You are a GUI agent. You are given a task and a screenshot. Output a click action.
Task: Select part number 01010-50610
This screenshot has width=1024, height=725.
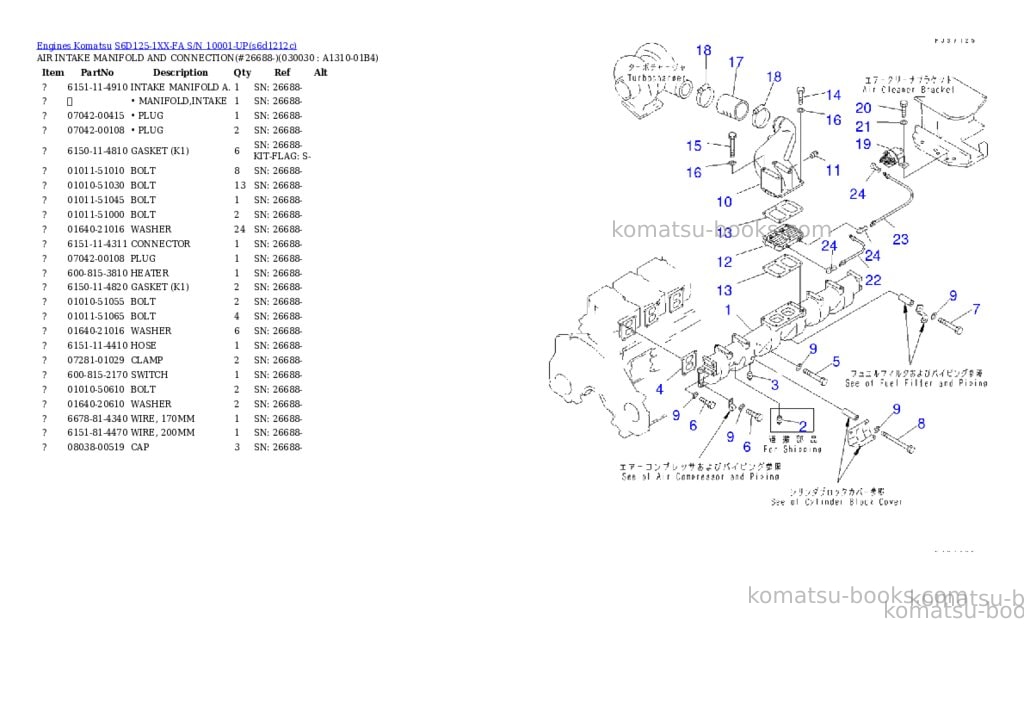point(95,389)
